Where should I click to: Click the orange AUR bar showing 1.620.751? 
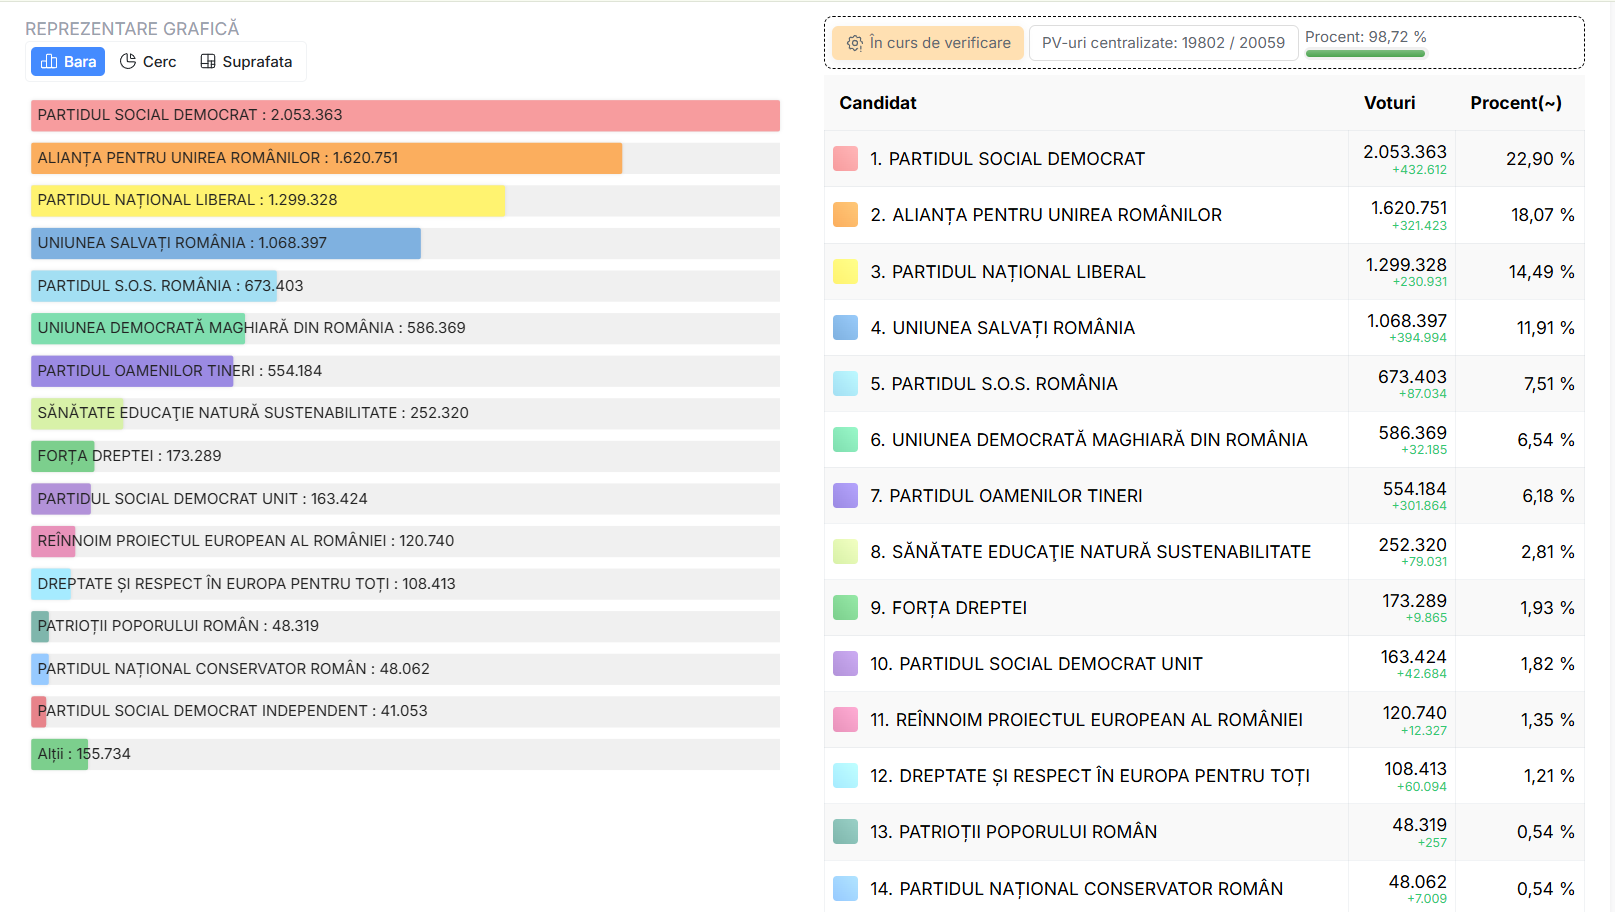(x=326, y=158)
